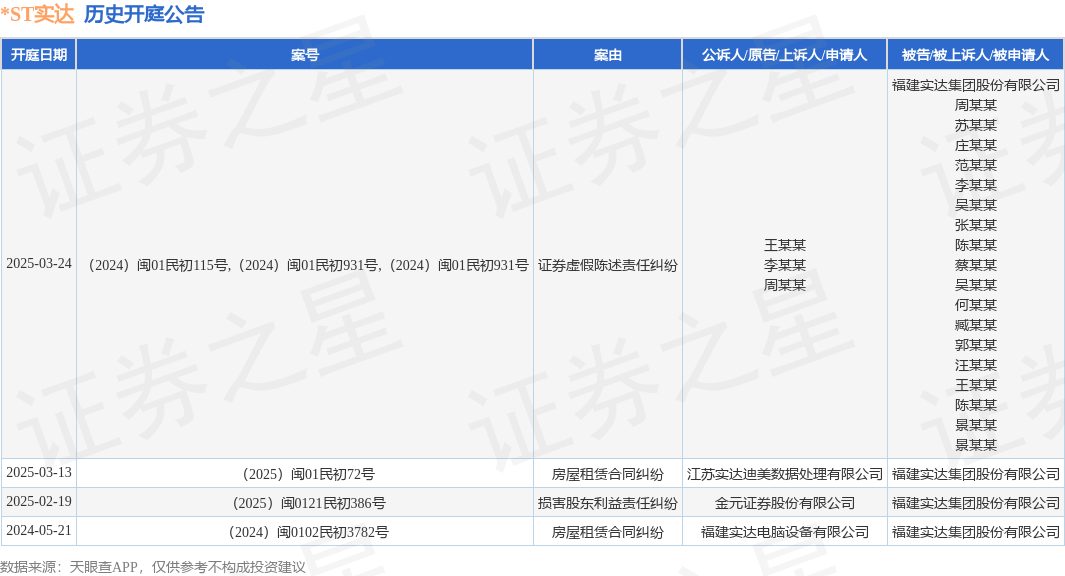
Task: Select defendant '王某某' in the defendant column
Action: point(975,385)
